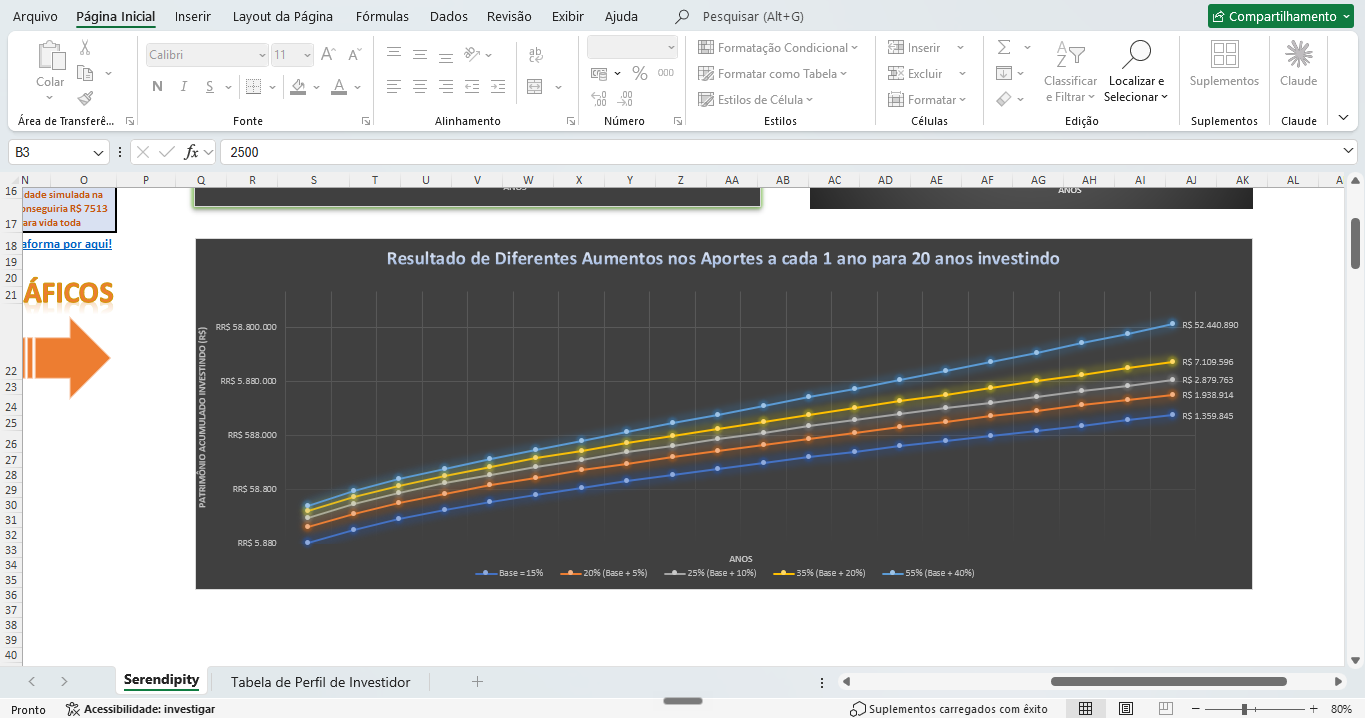Align text left in ribbon
Image resolution: width=1365 pixels, height=718 pixels.
[394, 87]
